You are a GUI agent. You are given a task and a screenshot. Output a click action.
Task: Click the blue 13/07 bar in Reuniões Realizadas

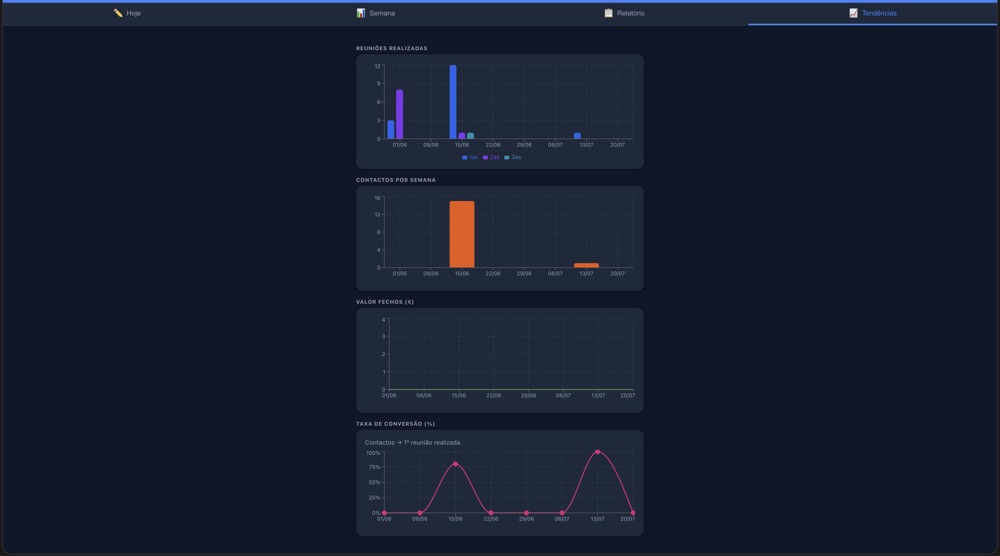coord(577,136)
